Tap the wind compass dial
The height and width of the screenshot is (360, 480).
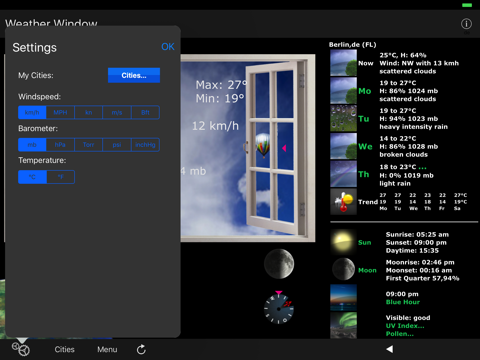279,308
